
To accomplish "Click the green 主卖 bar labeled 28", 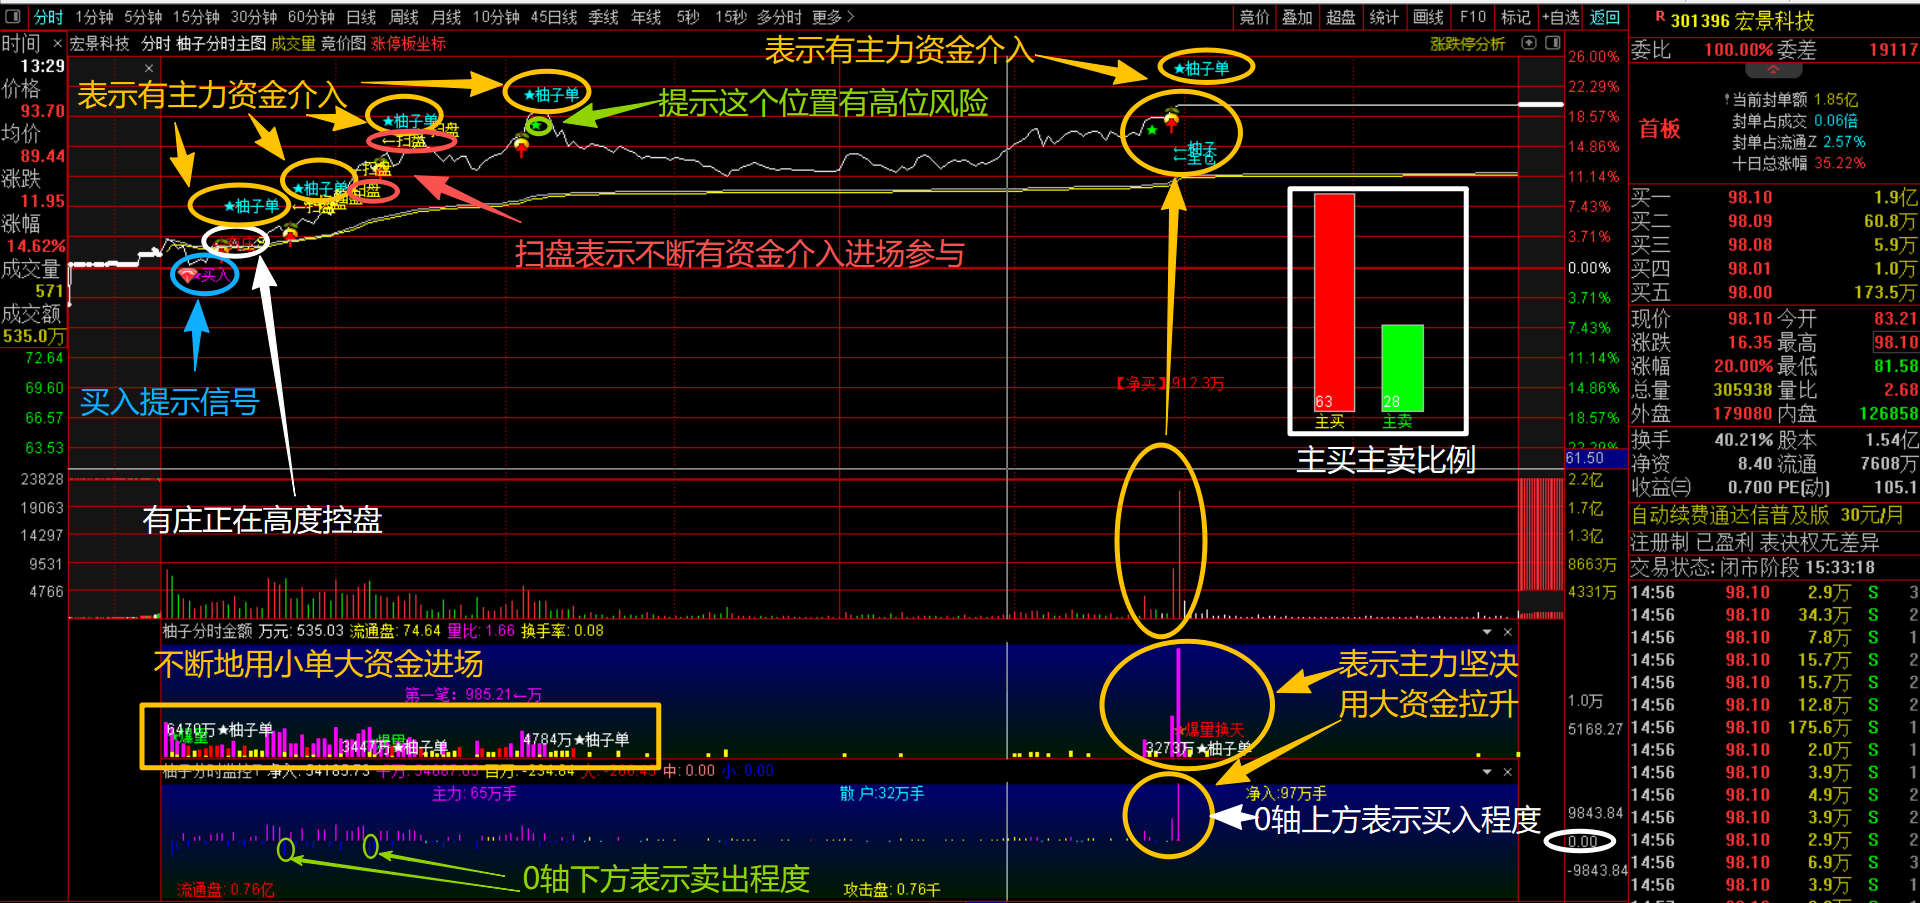I will coord(1402,368).
